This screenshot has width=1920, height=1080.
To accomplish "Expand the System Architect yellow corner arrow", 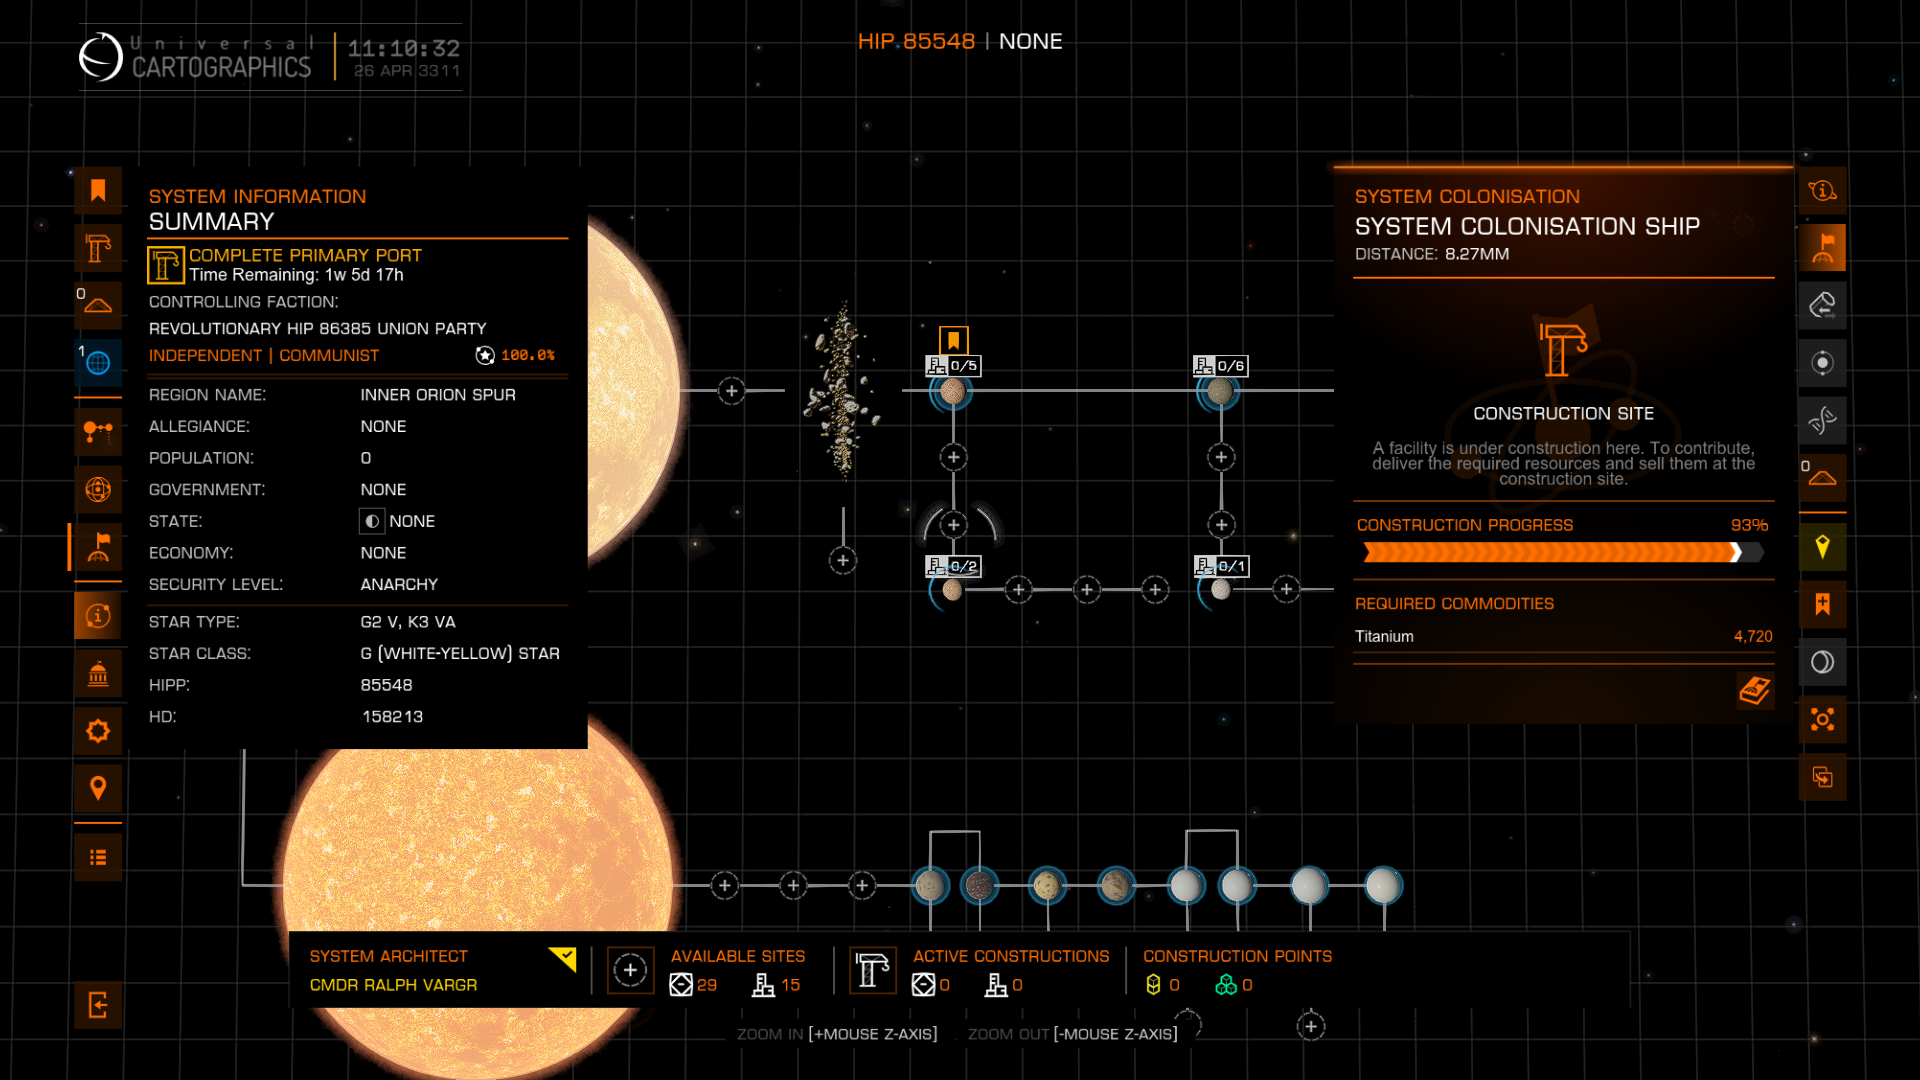I will [564, 959].
